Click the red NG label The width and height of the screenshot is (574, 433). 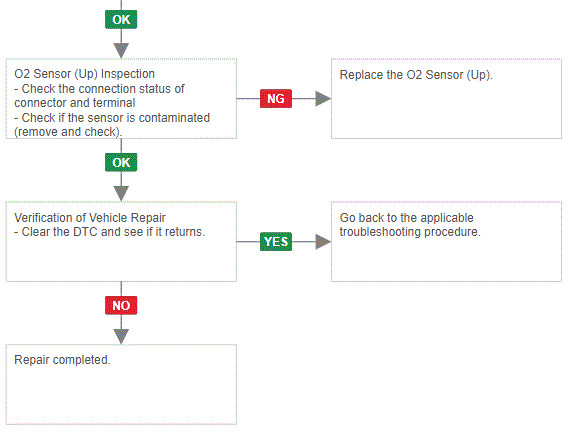276,98
